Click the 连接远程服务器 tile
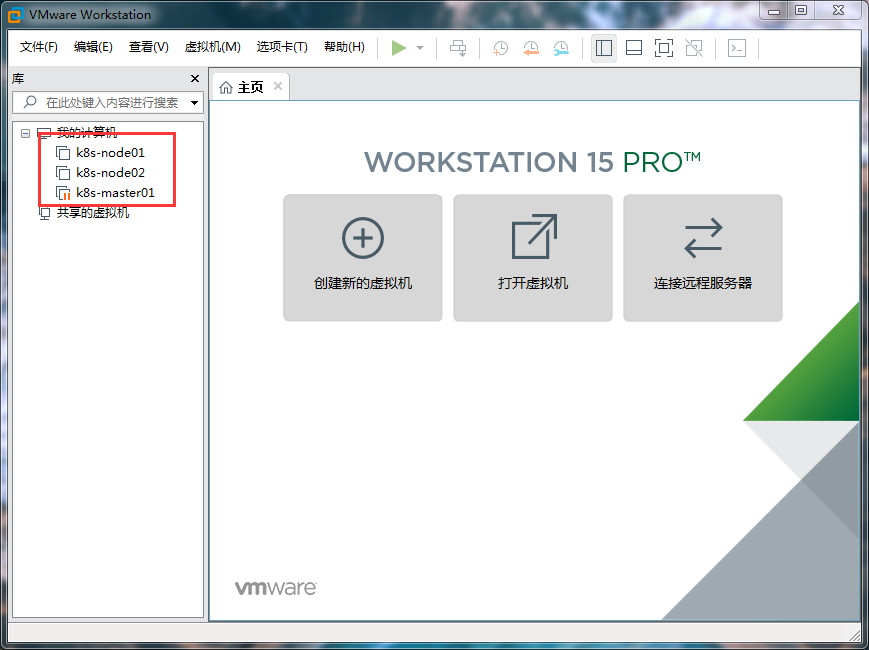 coord(703,258)
